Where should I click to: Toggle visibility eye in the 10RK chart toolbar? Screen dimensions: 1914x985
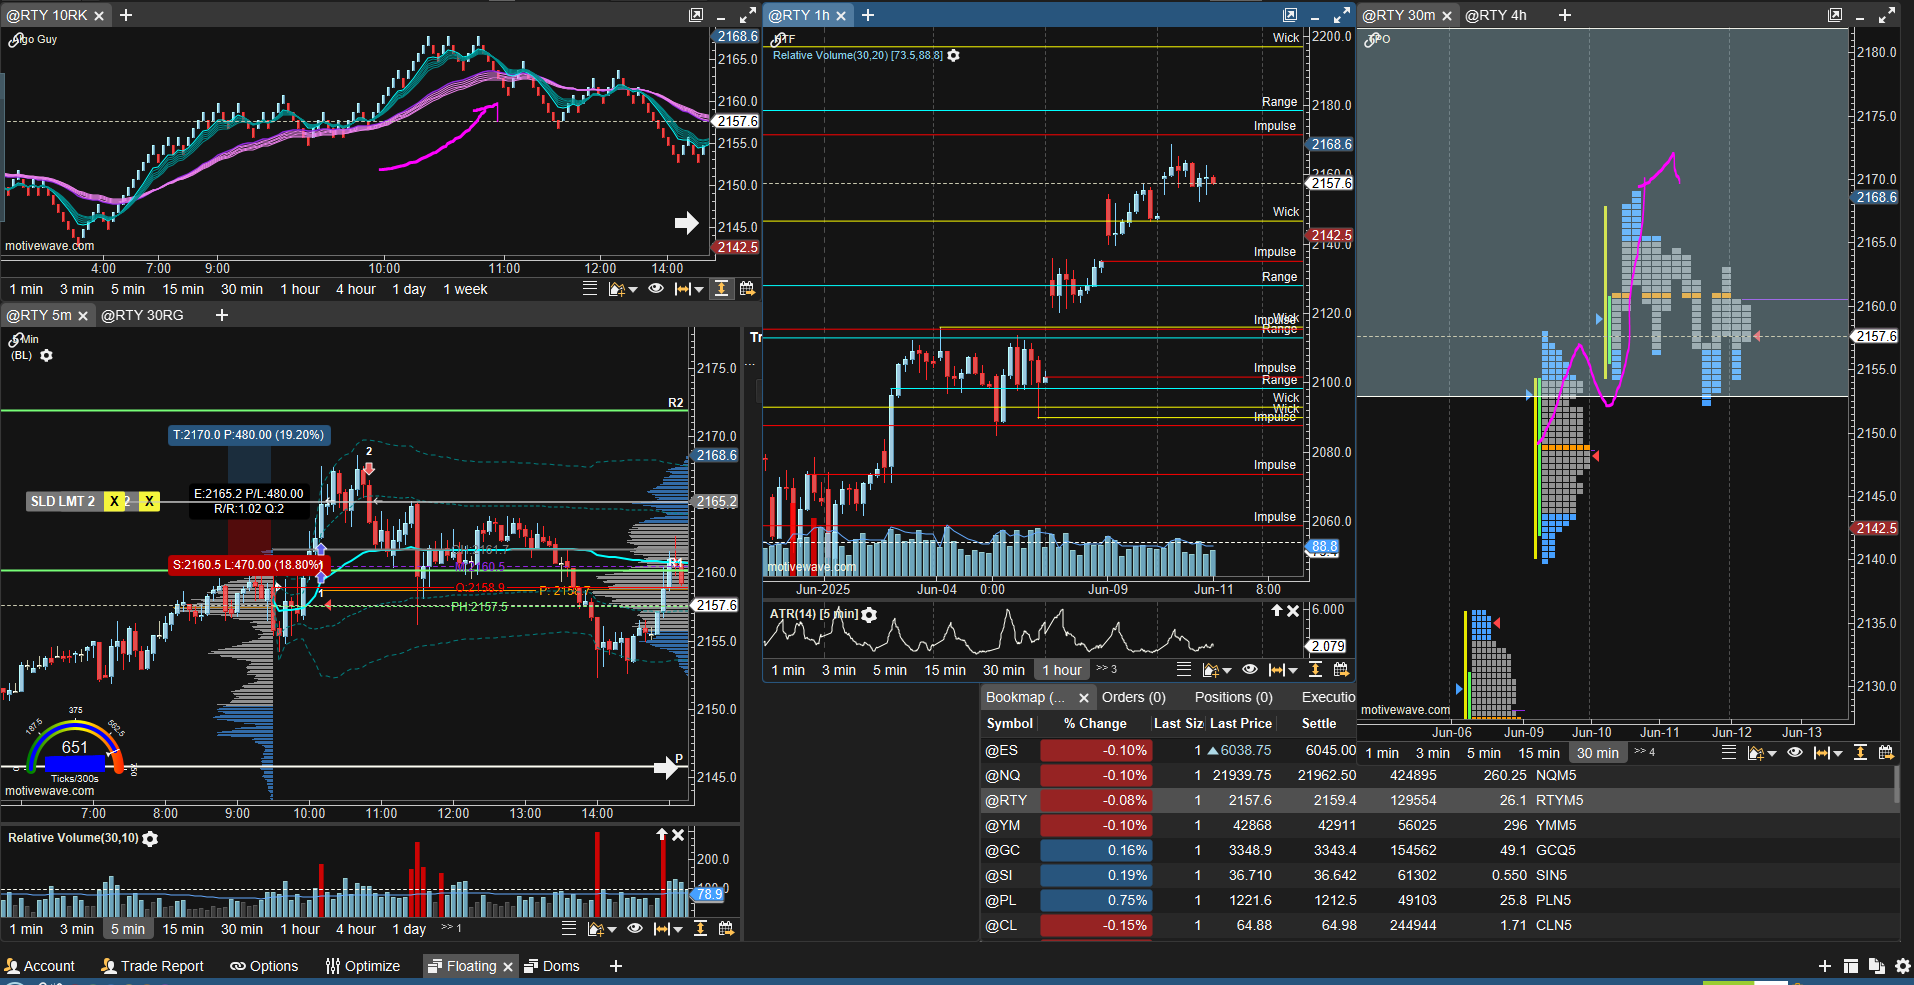[x=656, y=289]
